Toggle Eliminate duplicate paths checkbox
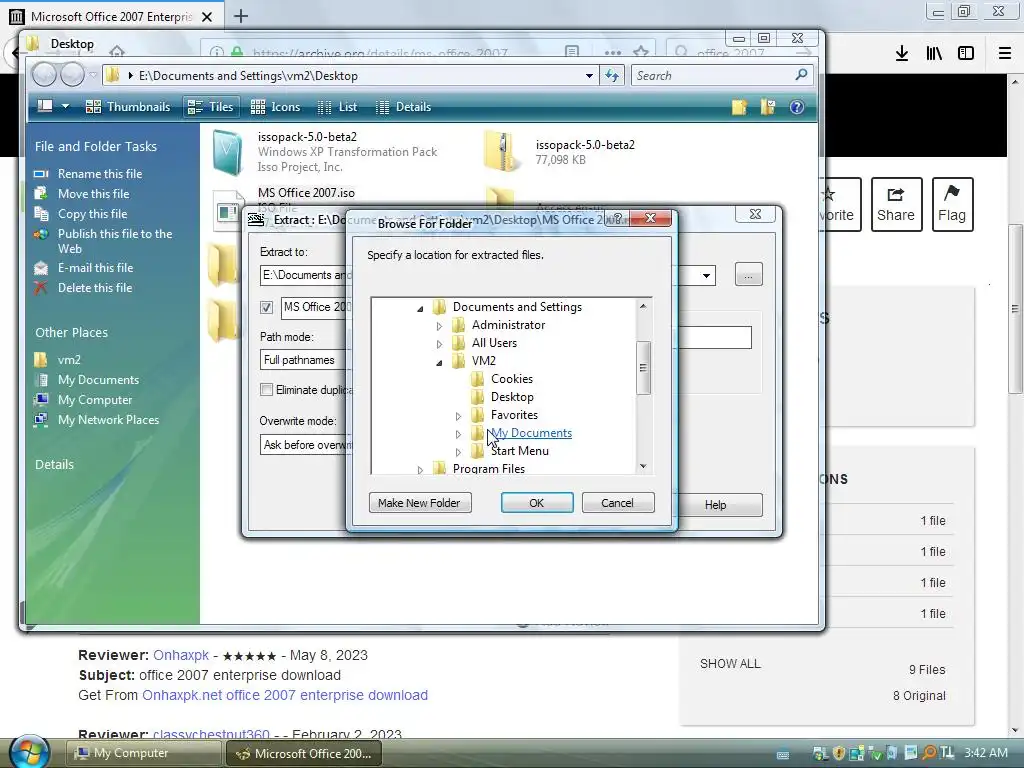Screen dimensions: 1024x768 click(x=266, y=390)
